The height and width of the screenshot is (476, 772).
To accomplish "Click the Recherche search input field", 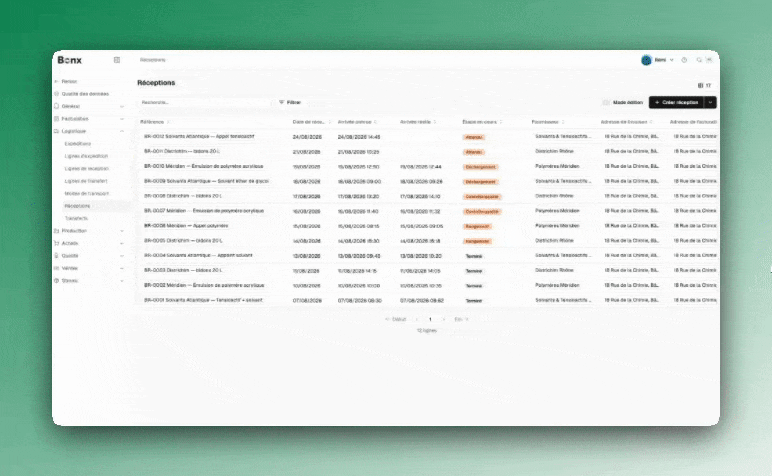I will (x=205, y=102).
